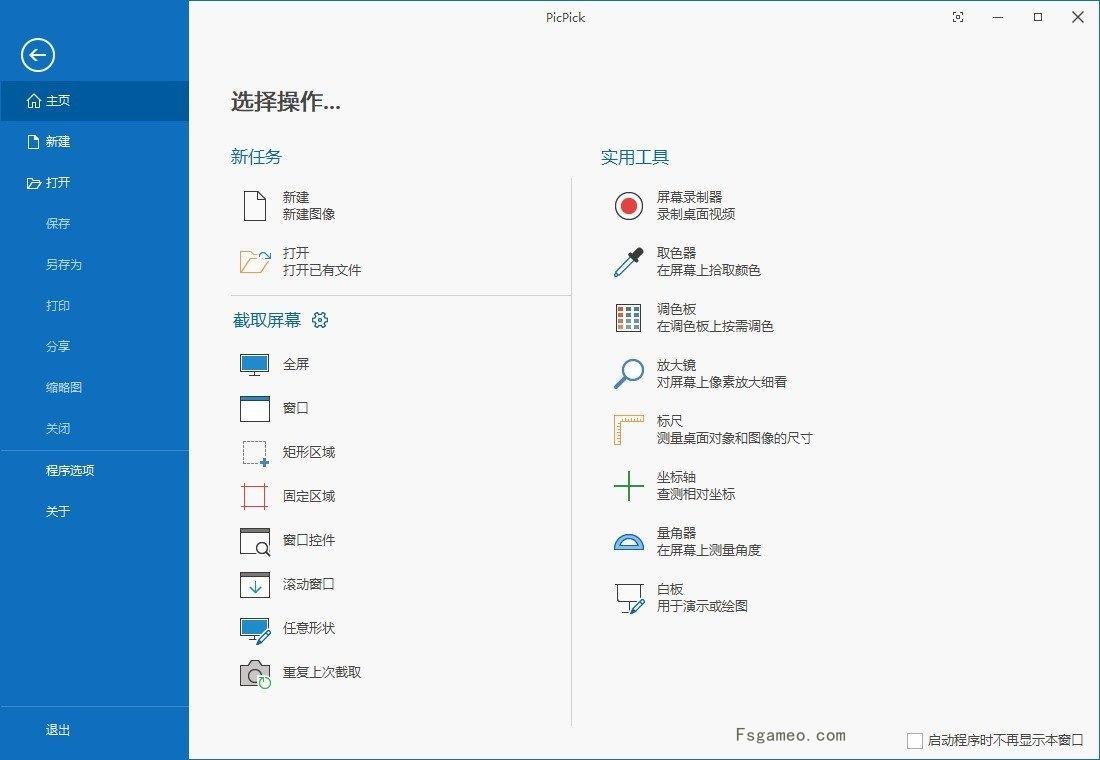This screenshot has height=760, width=1100.
Task: Click the focus mode icon in title bar
Action: [x=958, y=18]
